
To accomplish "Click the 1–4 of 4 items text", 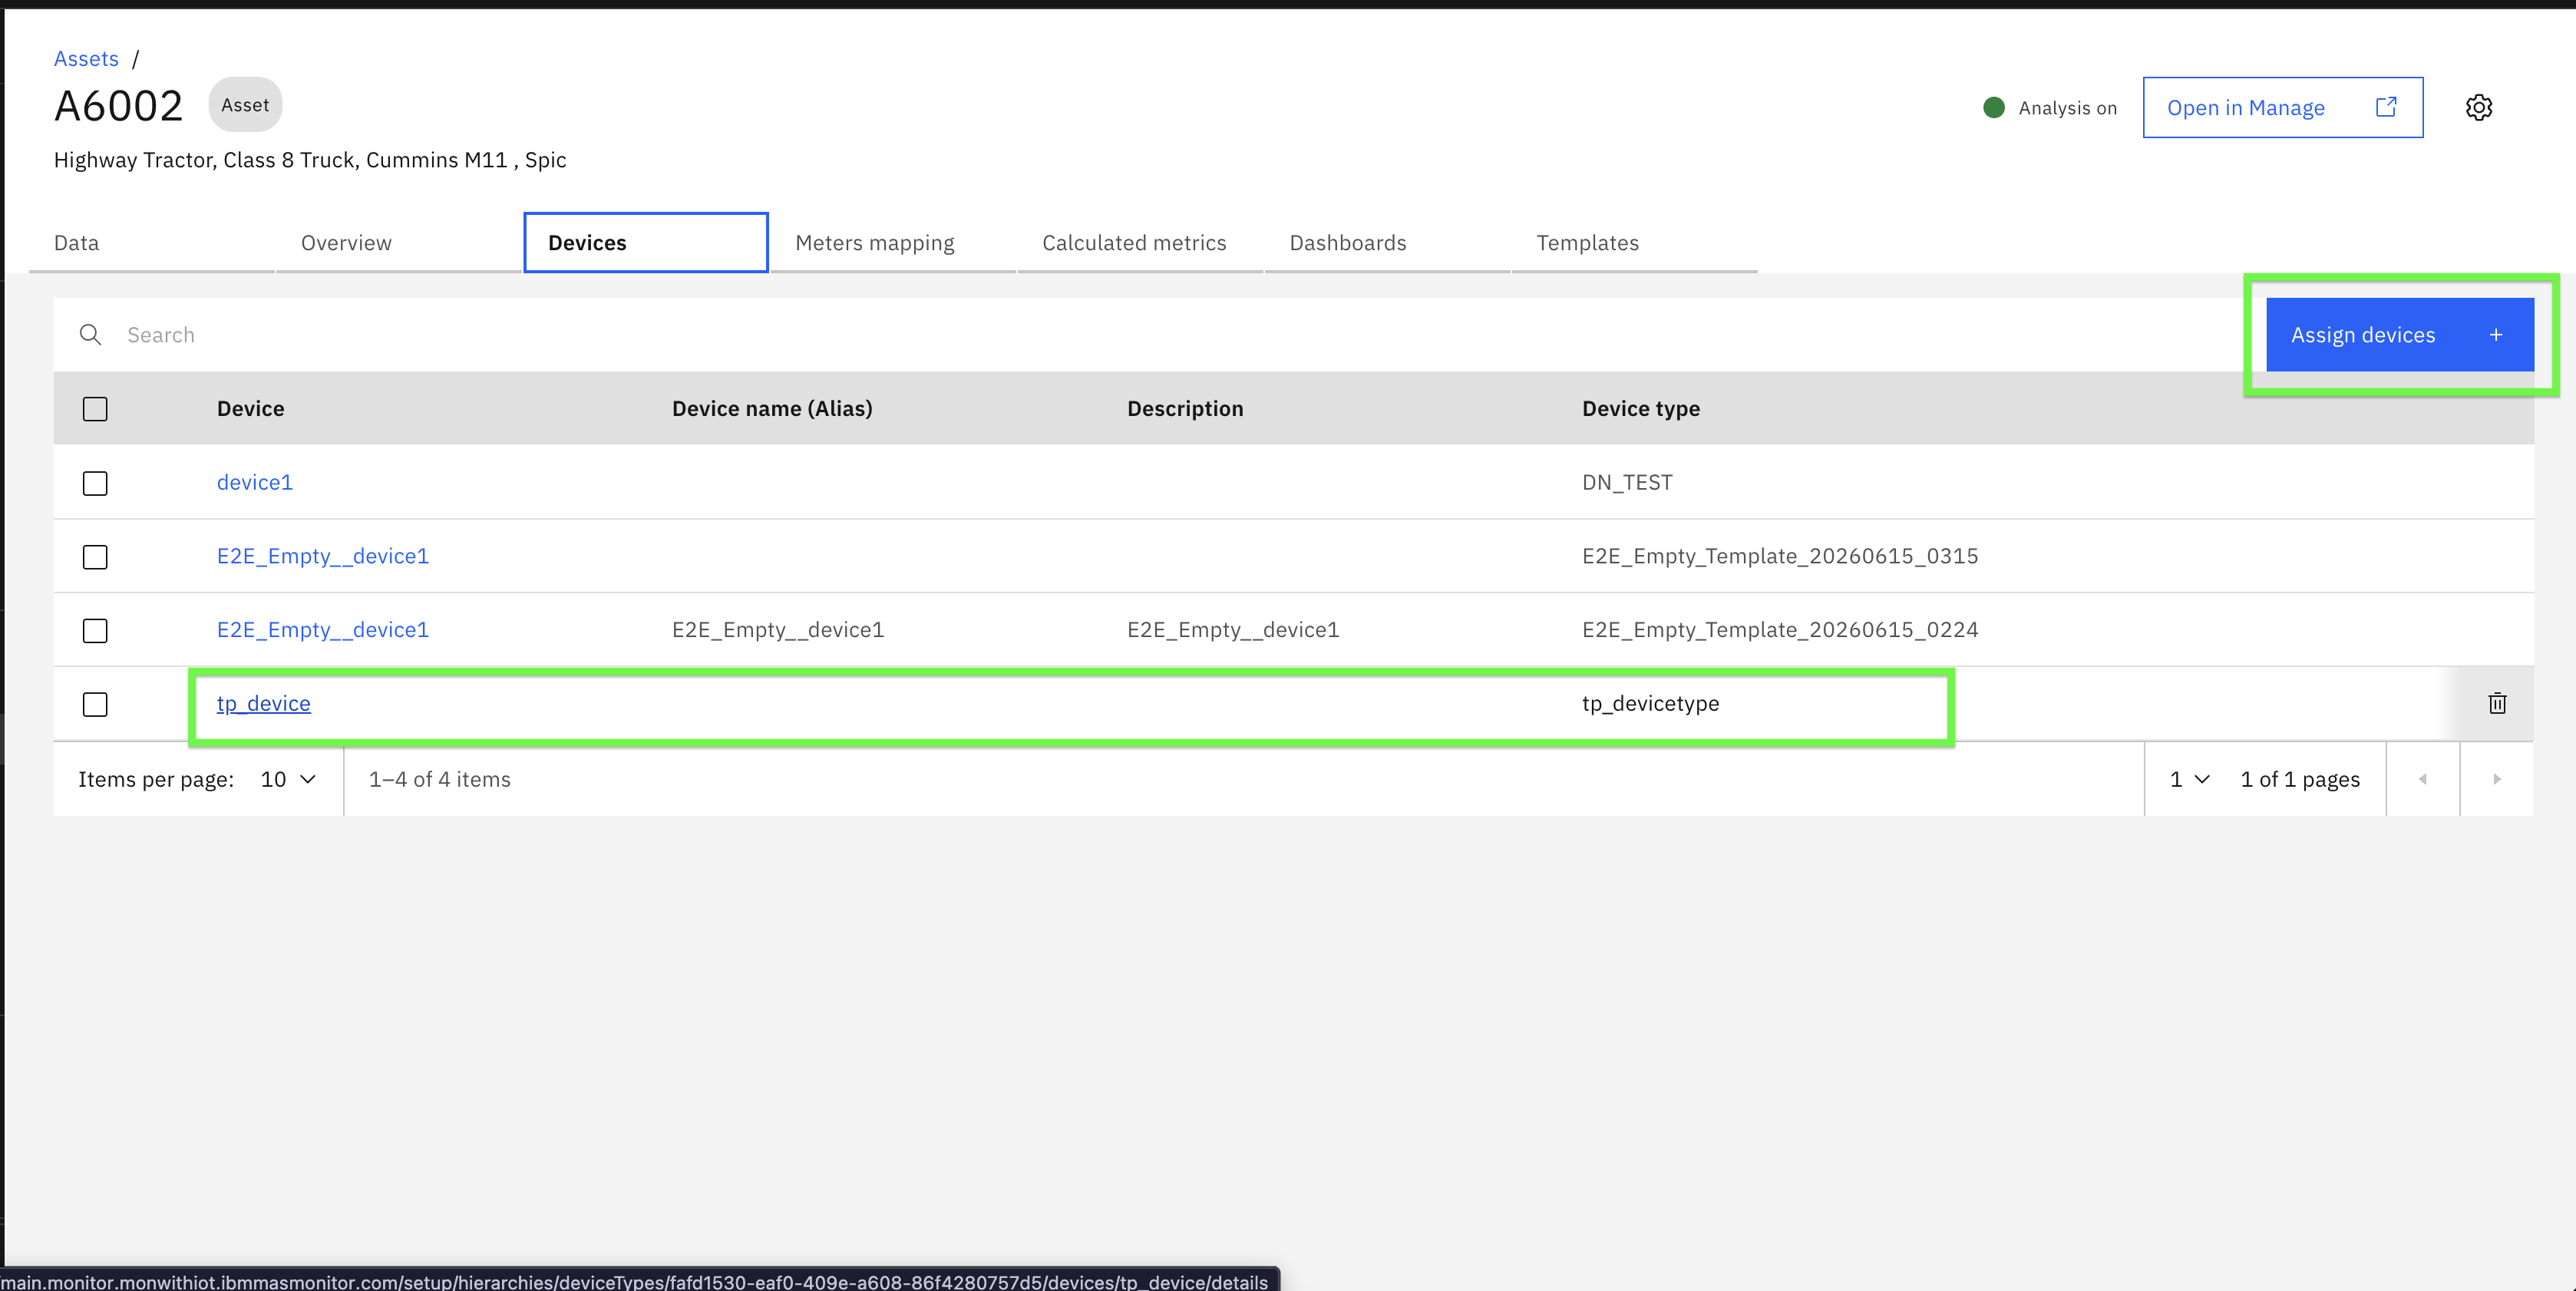I will point(440,779).
